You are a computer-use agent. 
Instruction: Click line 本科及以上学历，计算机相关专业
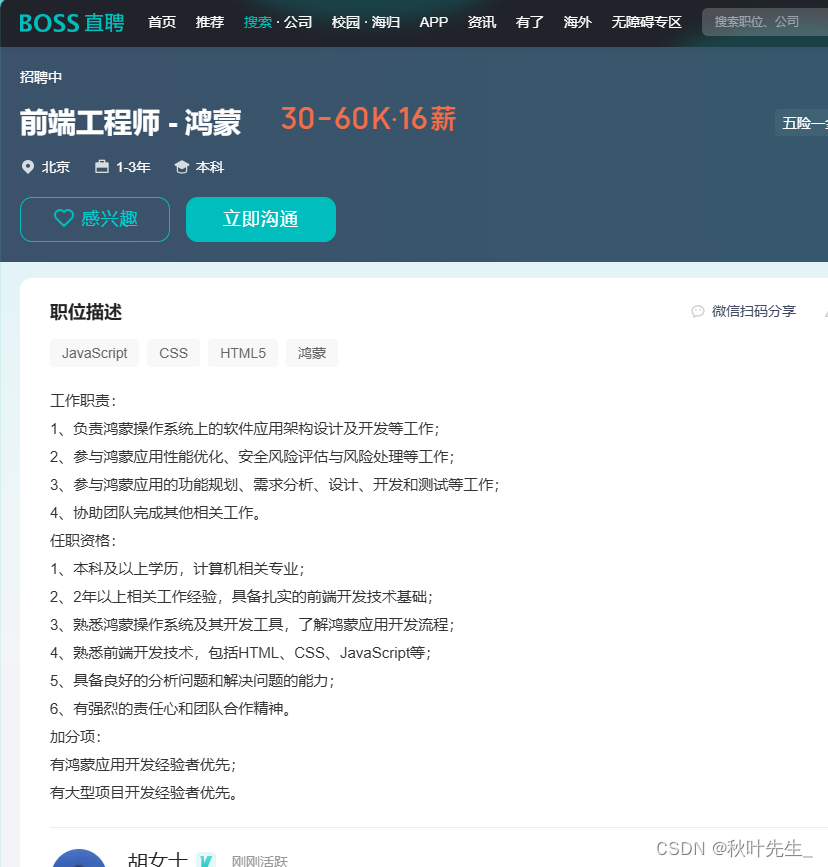click(177, 569)
